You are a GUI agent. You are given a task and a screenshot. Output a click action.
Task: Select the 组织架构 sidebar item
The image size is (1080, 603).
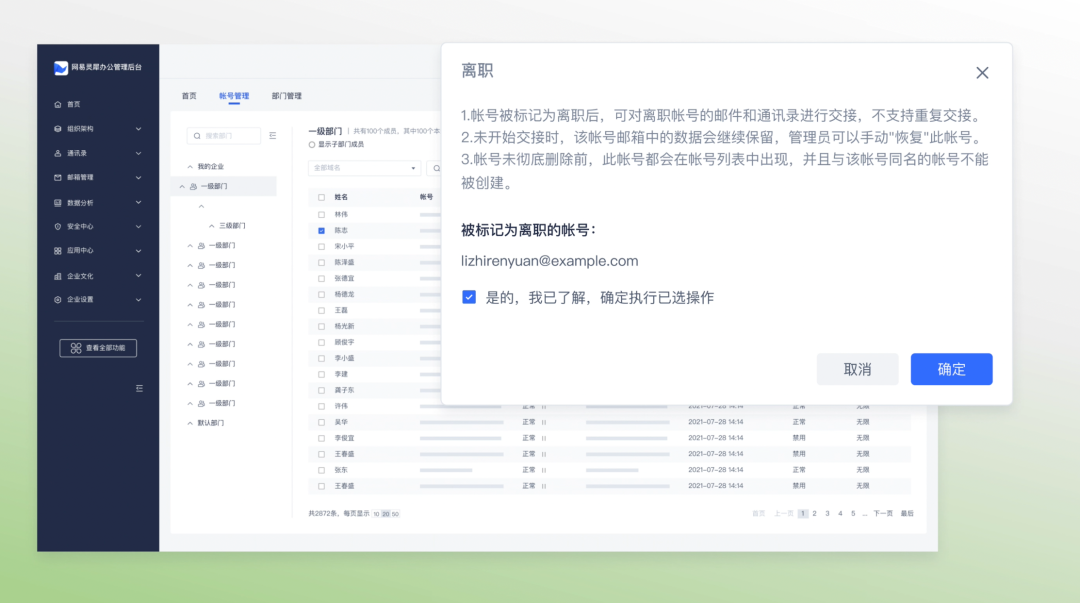80,128
